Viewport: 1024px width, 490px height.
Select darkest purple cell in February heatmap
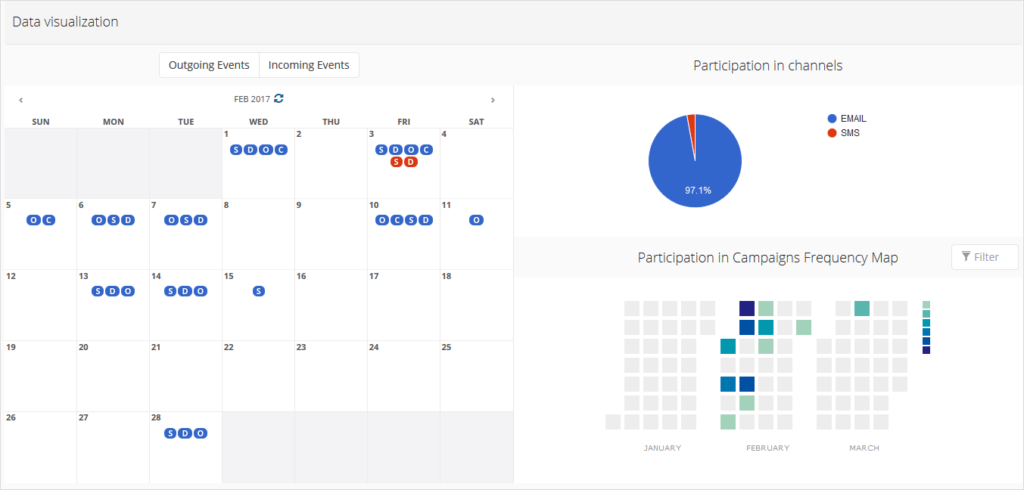747,308
